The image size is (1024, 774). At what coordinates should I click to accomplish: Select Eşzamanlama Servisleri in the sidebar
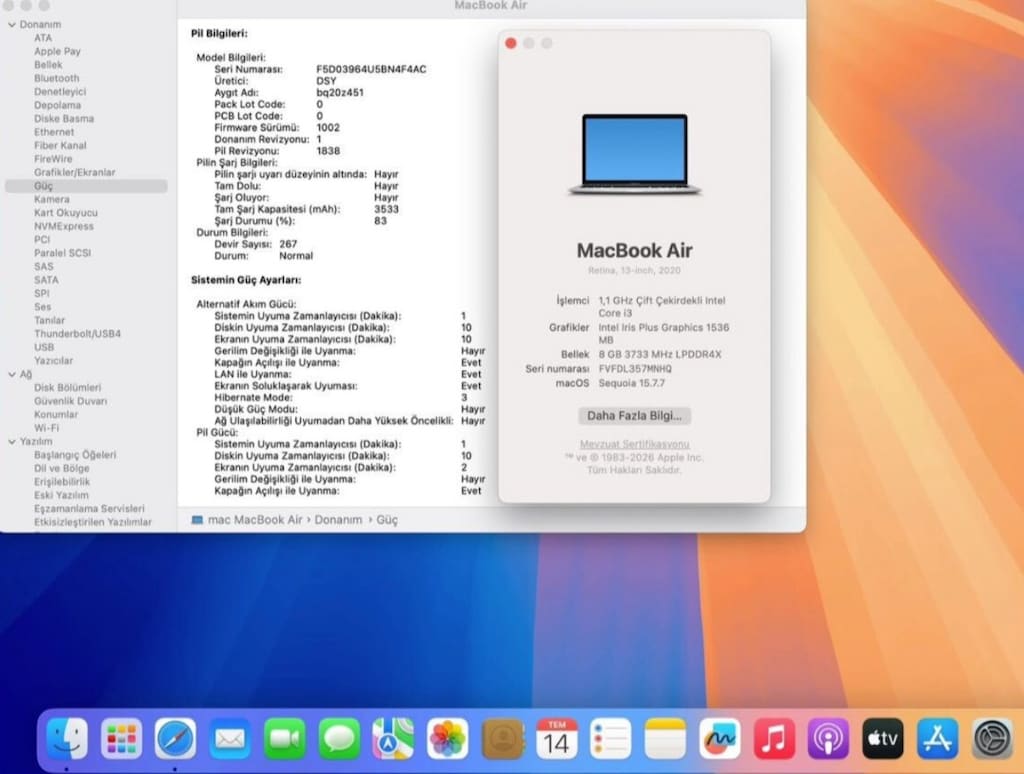pos(89,508)
